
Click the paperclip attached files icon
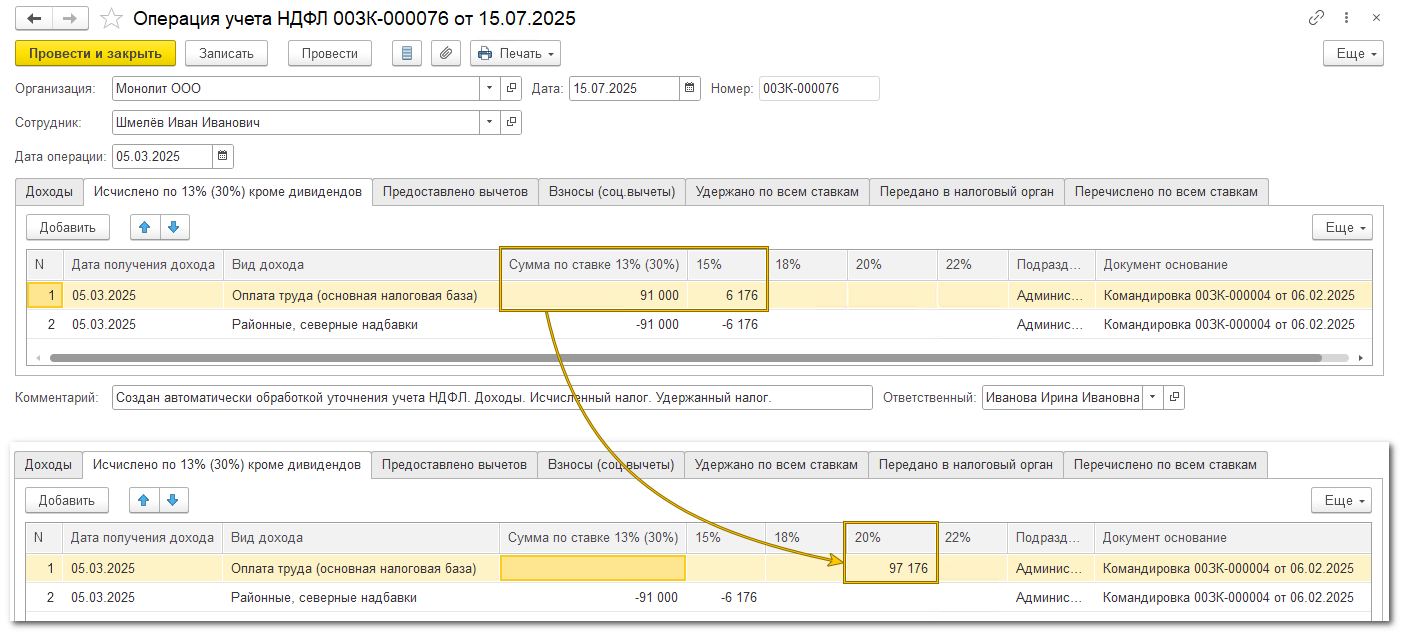(446, 54)
